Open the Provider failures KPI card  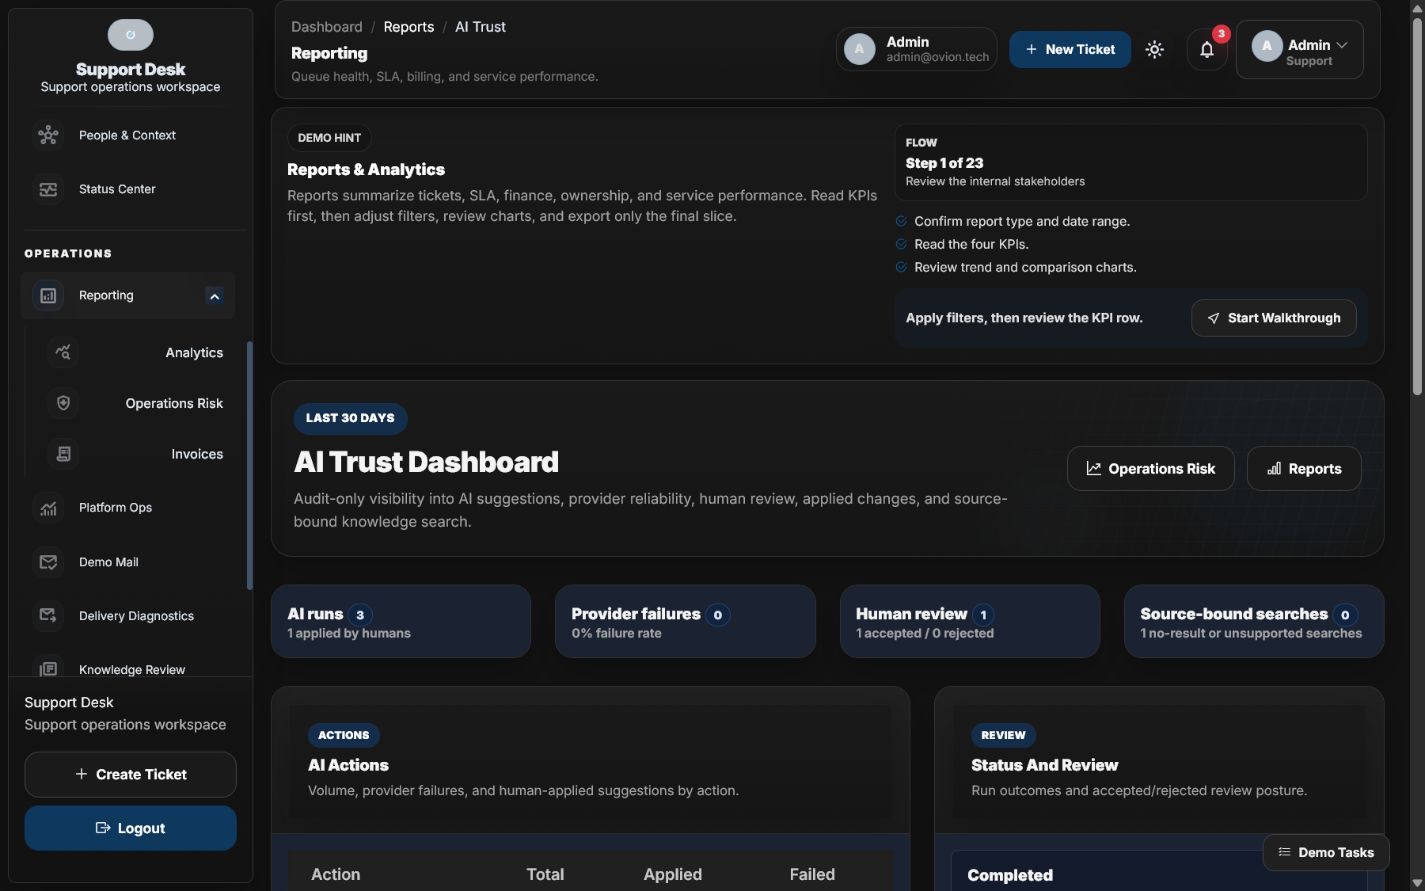pos(685,621)
